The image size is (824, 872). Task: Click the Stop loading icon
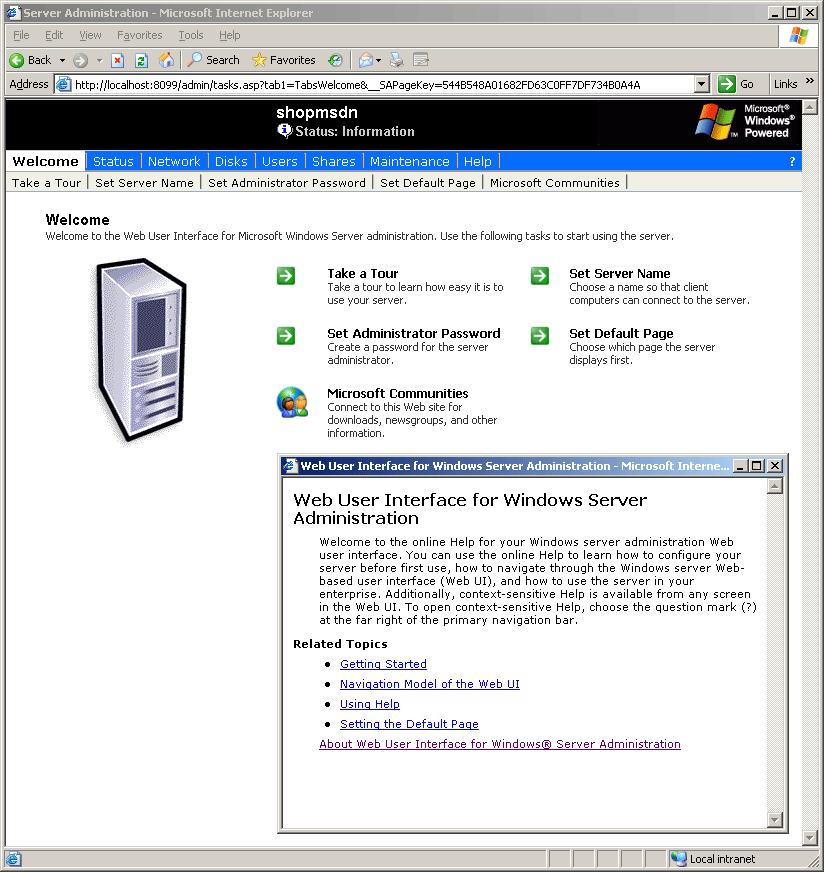[118, 60]
